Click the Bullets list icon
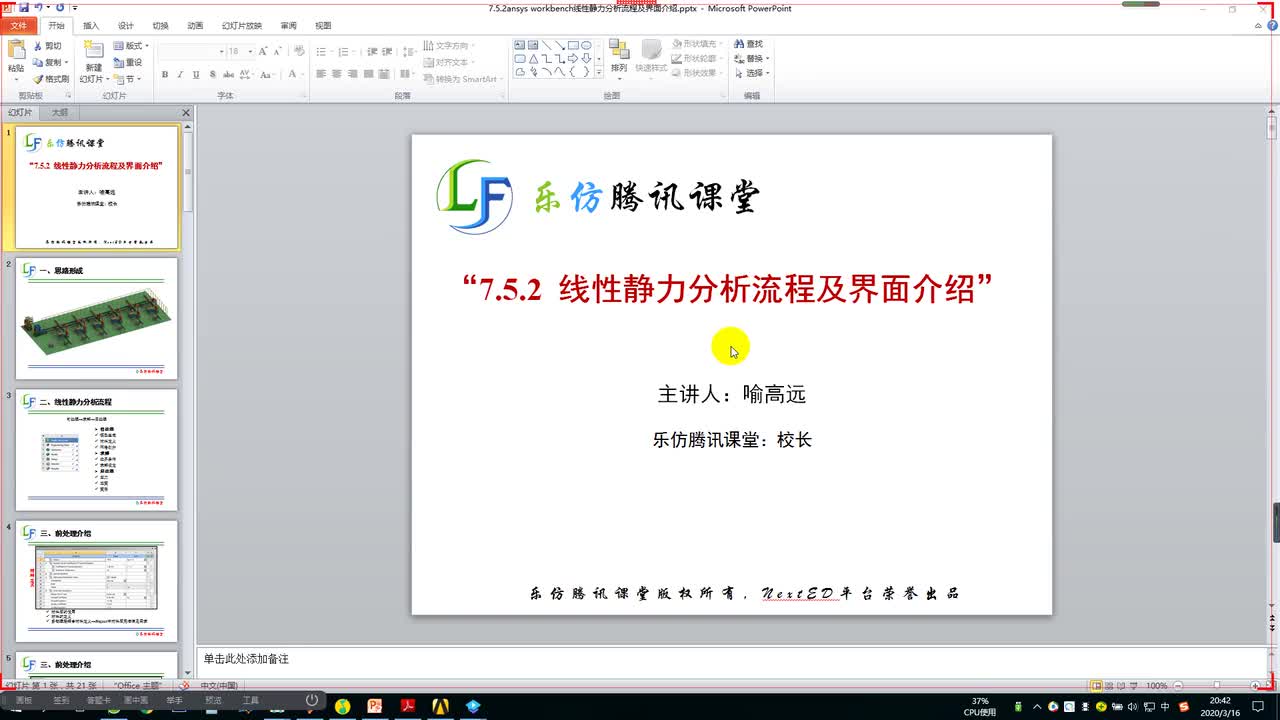This screenshot has height=720, width=1280. 321,52
